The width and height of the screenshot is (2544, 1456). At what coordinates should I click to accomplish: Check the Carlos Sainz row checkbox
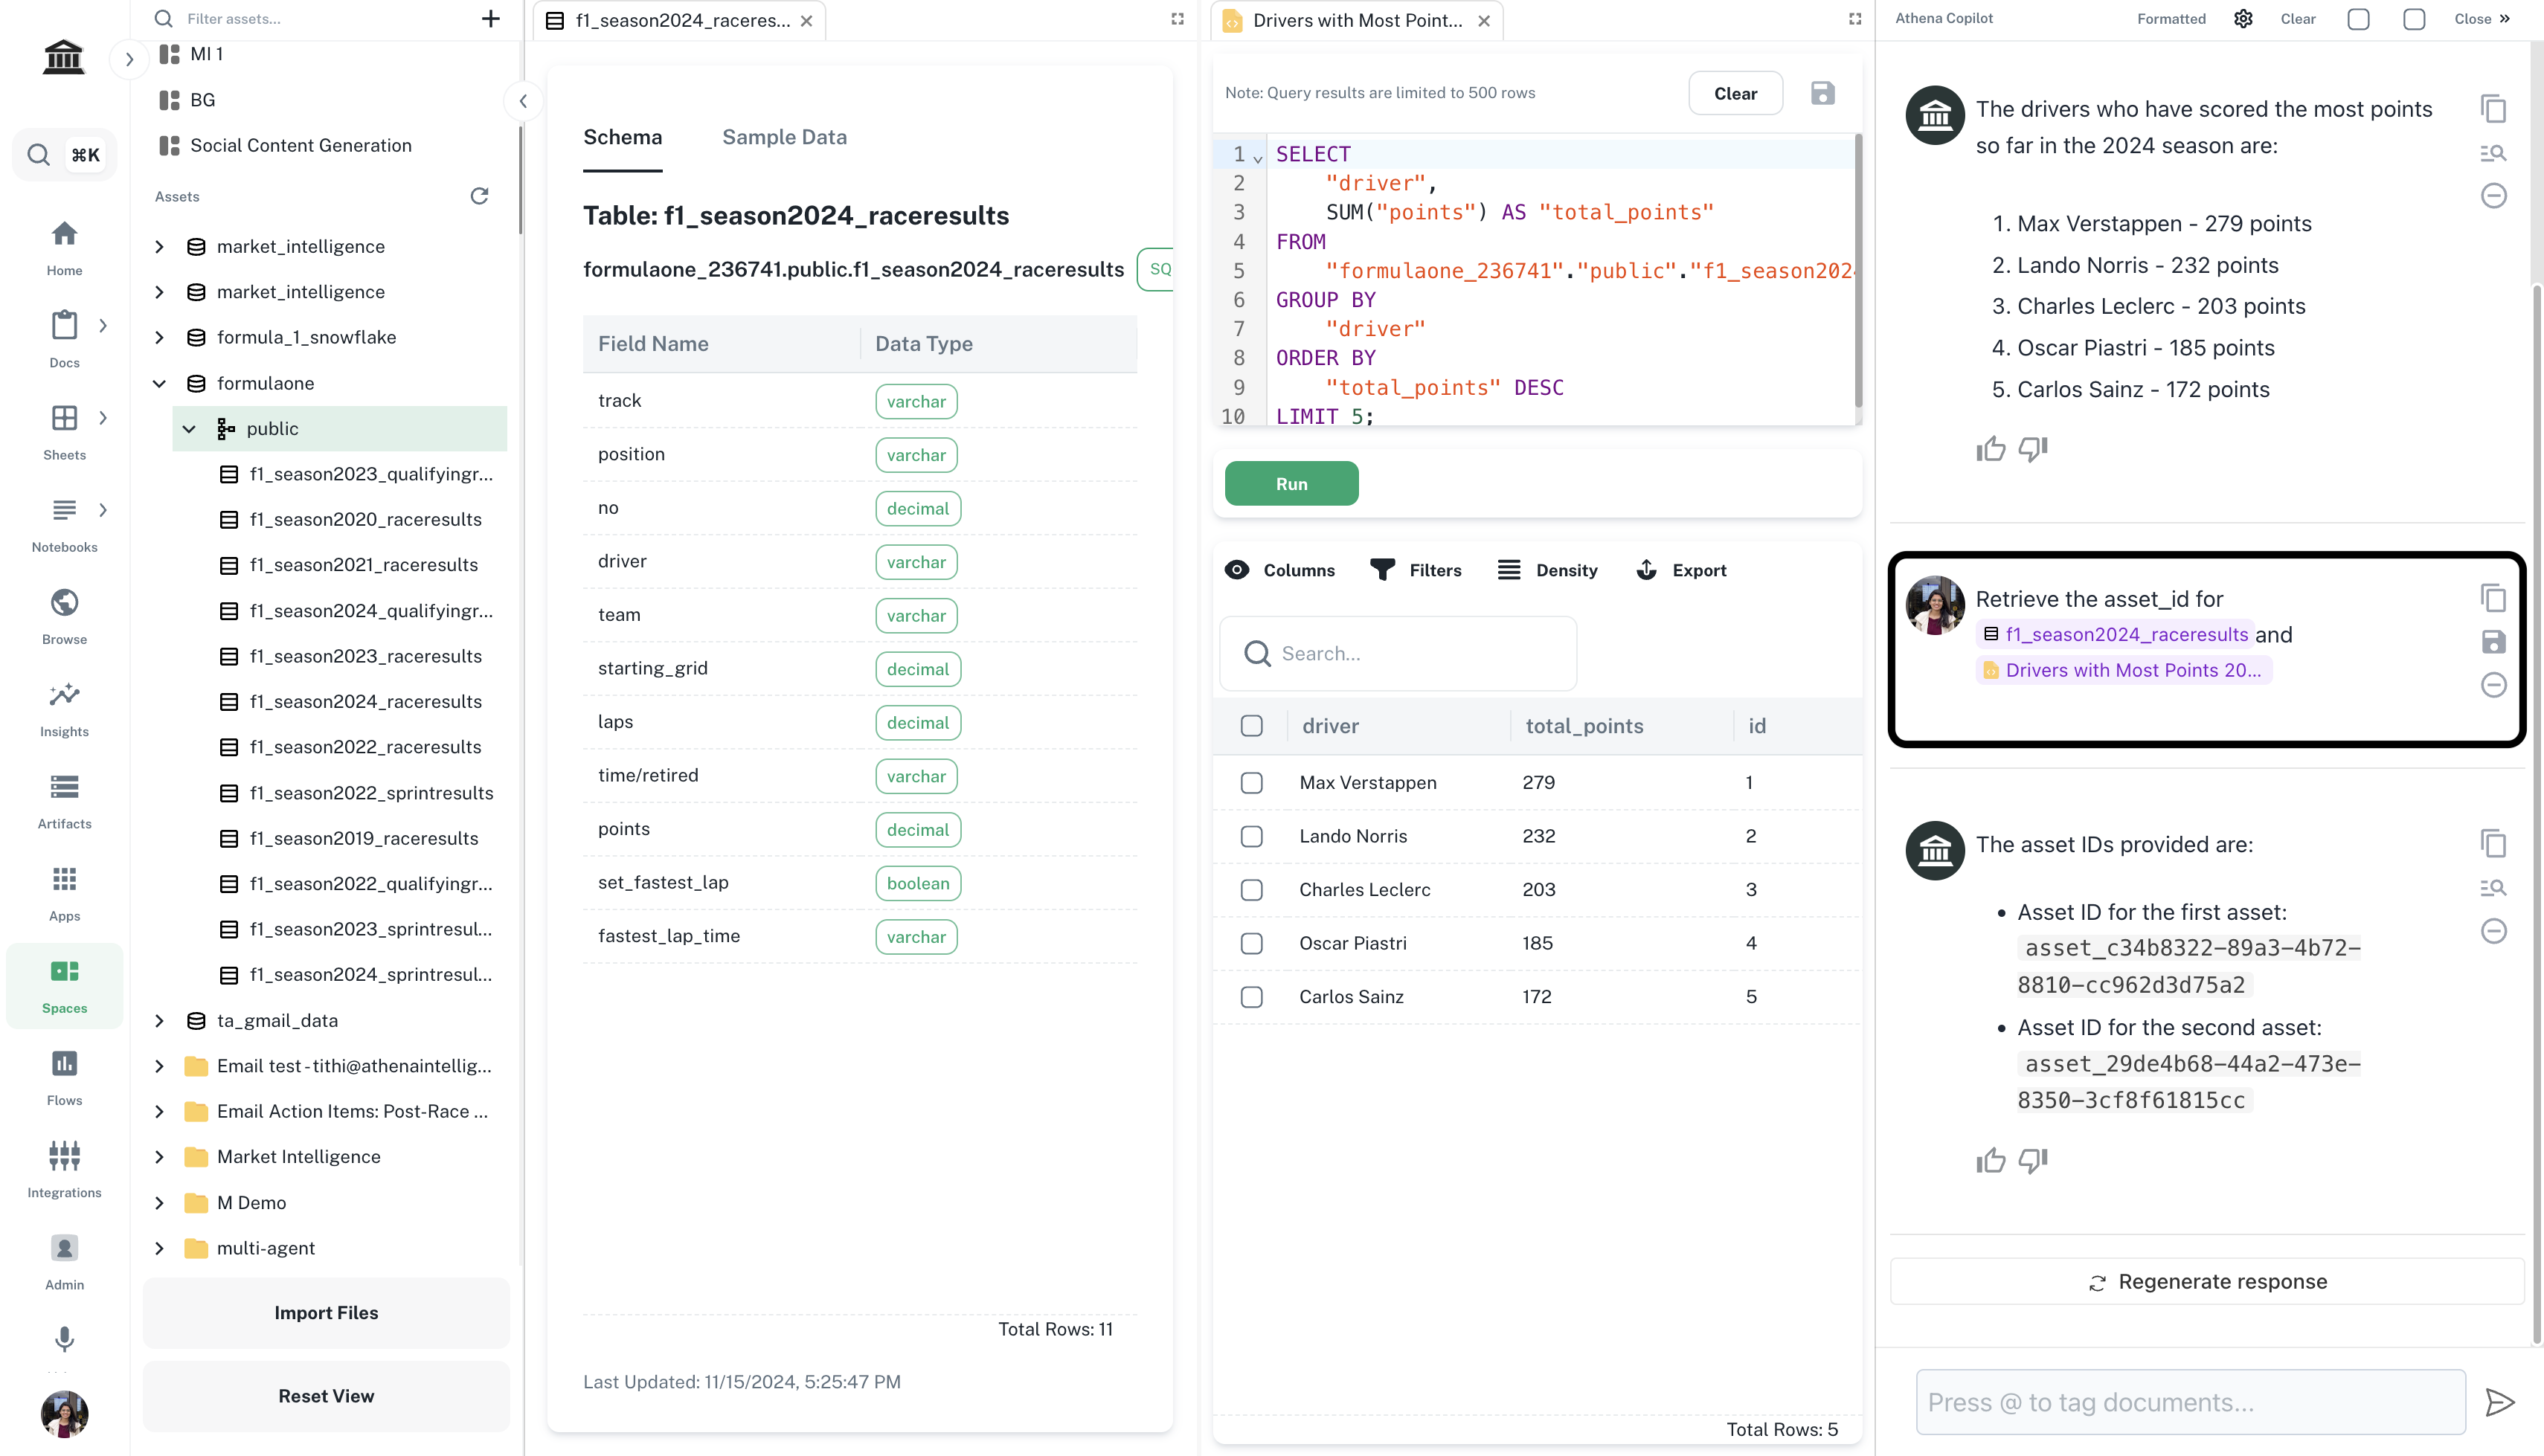coord(1251,997)
